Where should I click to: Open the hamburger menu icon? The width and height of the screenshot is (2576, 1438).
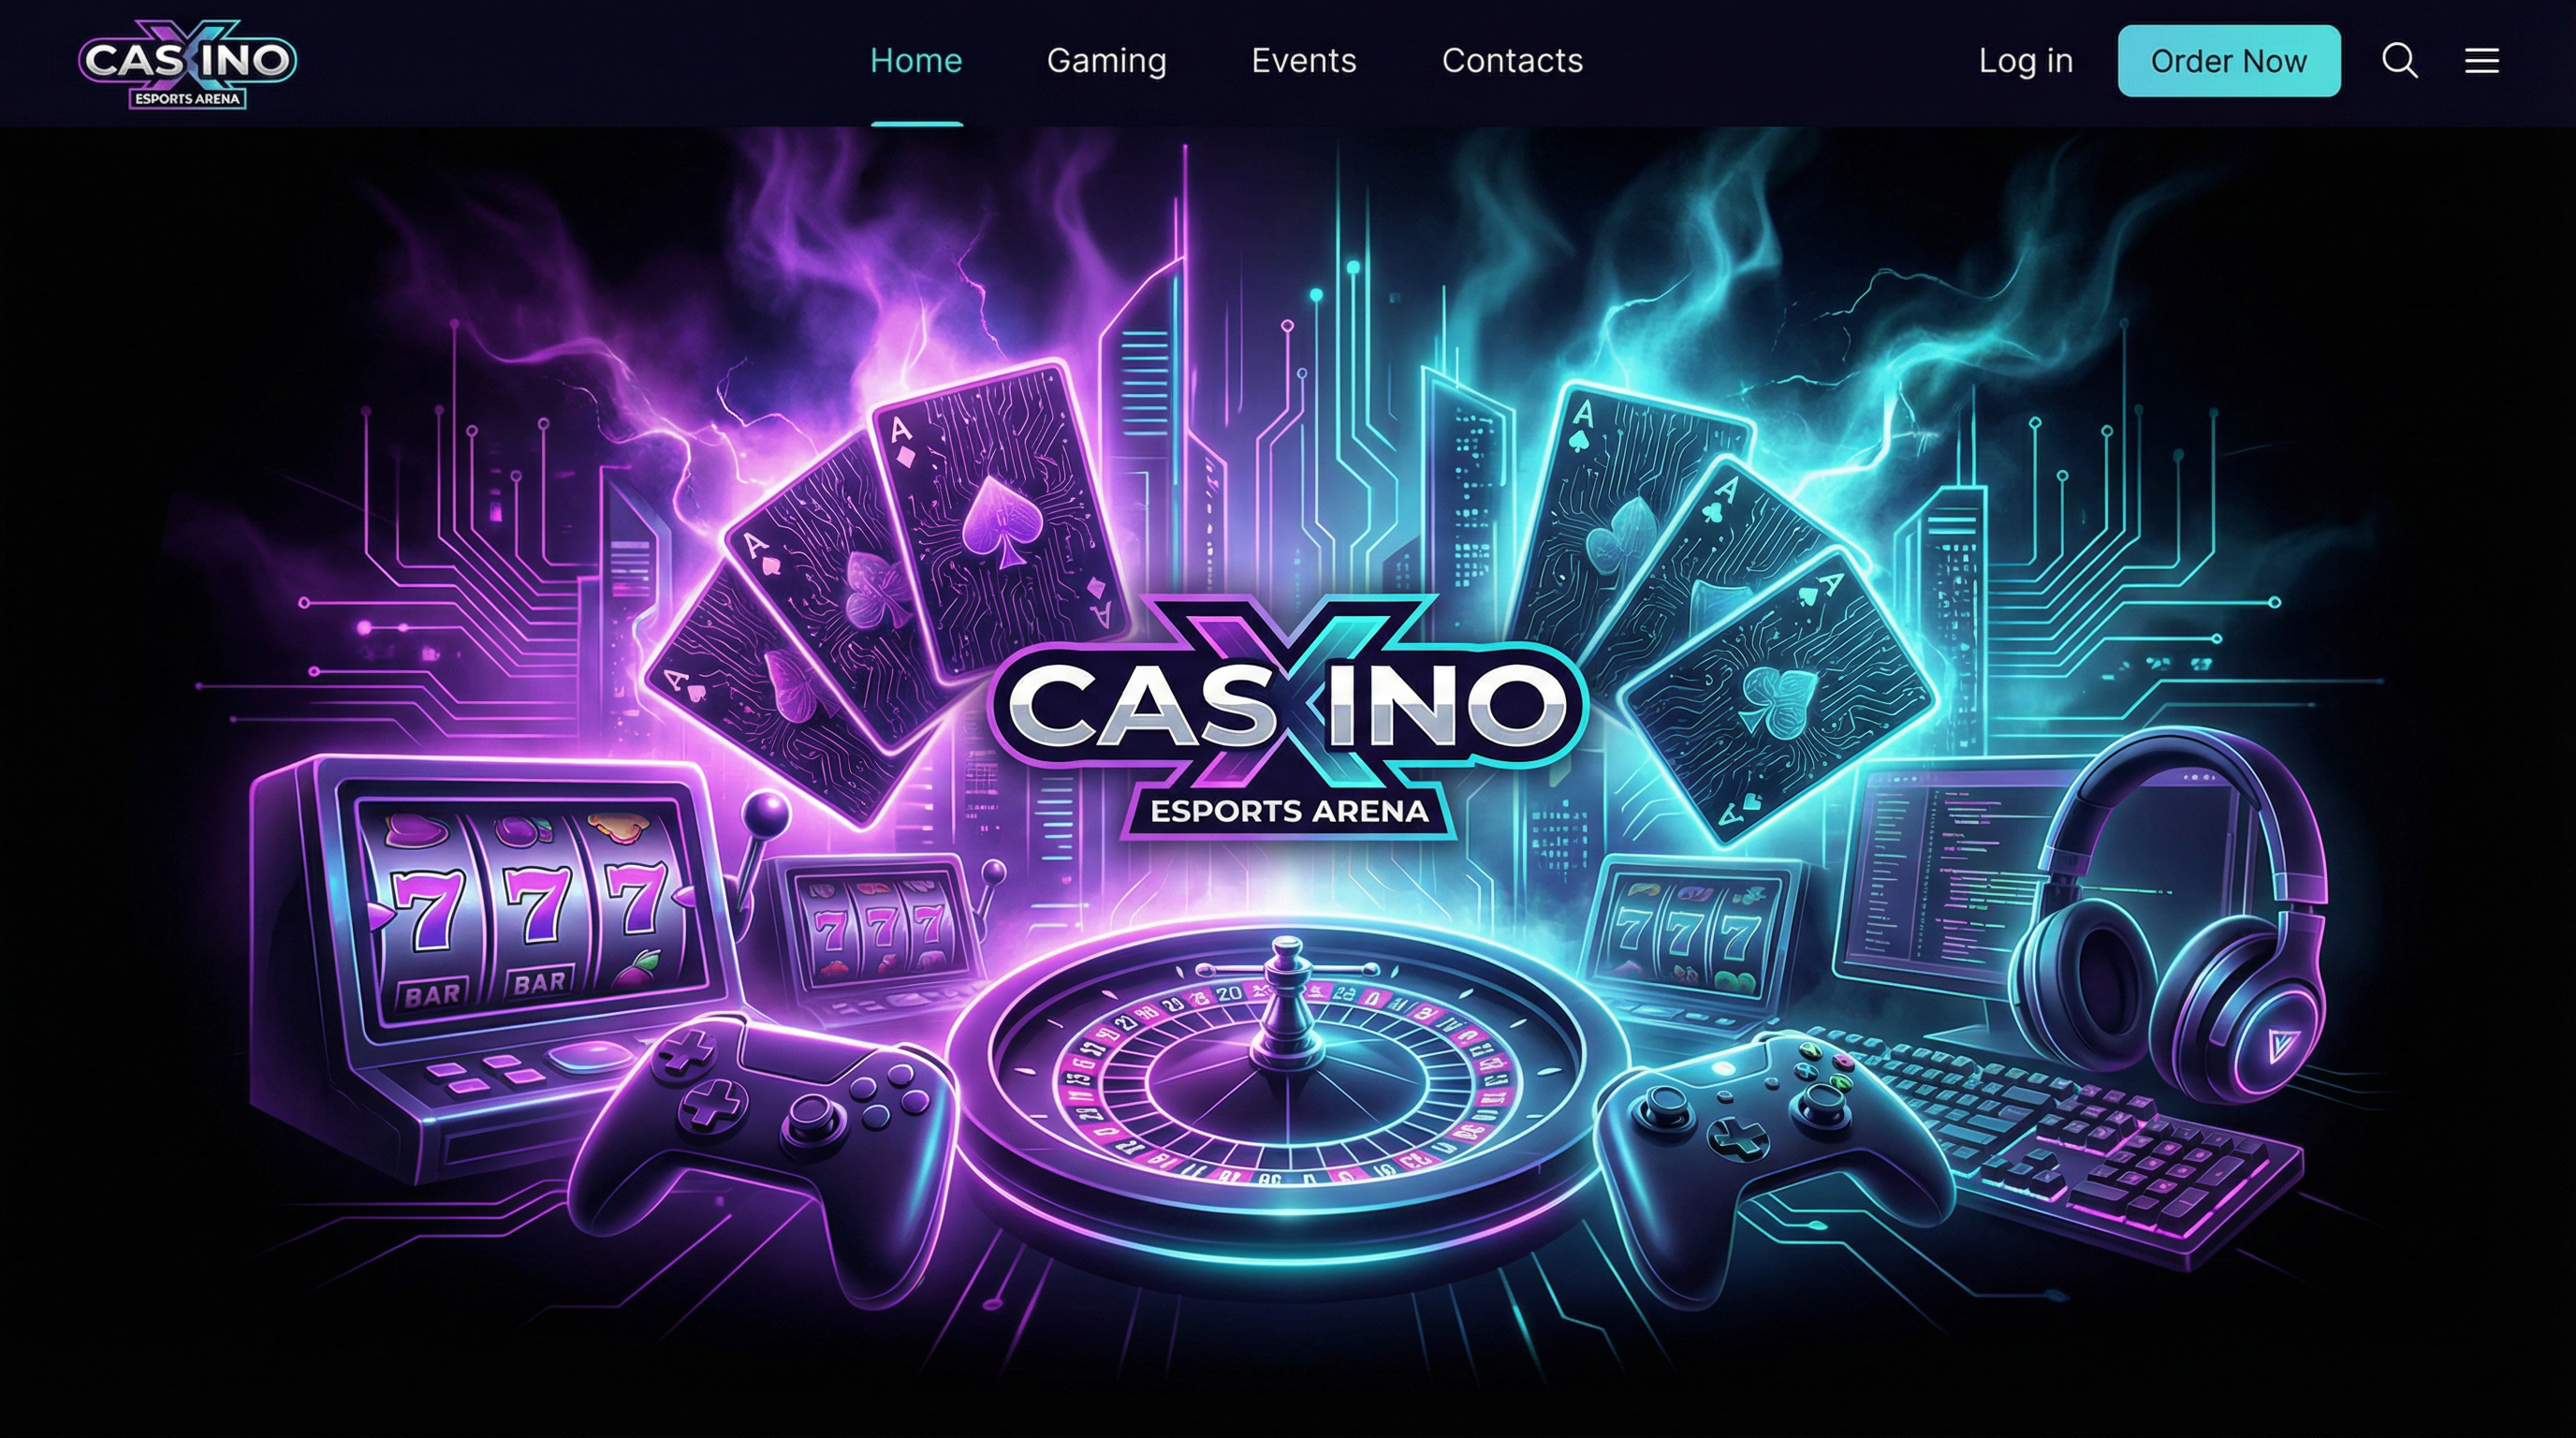click(2481, 61)
